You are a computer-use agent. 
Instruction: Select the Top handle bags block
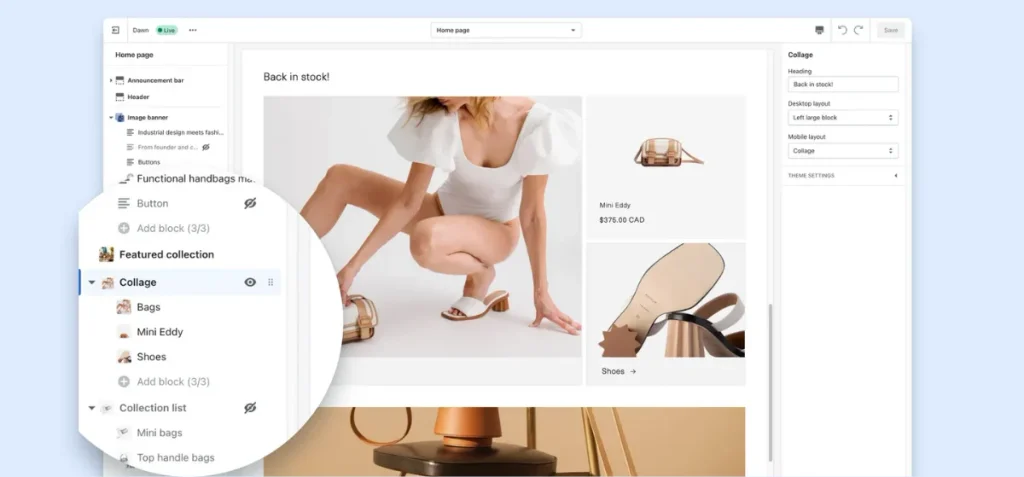click(x=176, y=457)
